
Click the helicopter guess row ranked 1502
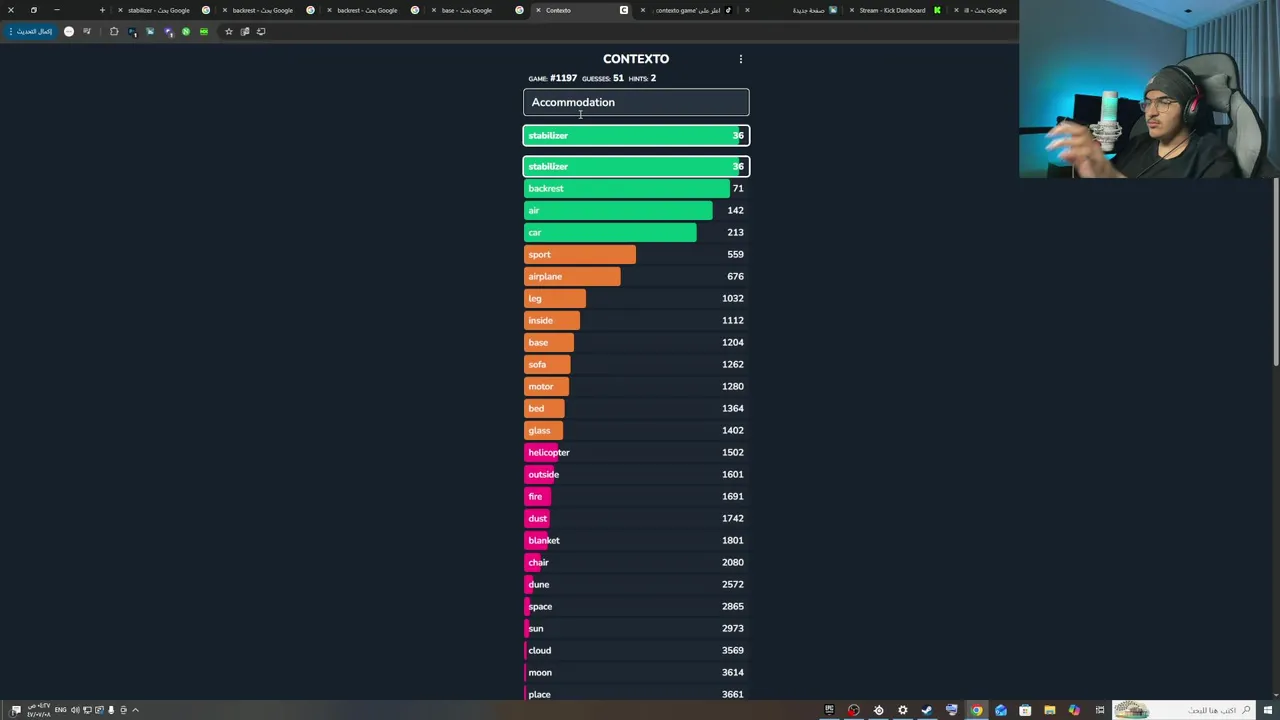(x=636, y=452)
